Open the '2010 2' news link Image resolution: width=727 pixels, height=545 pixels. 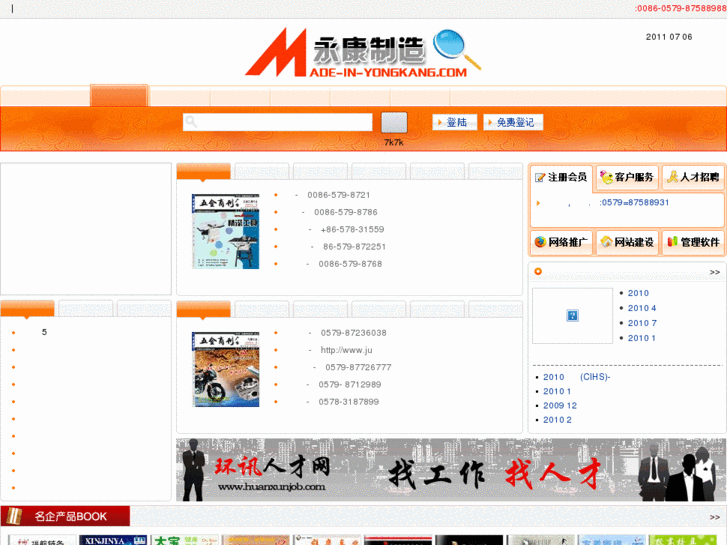point(557,420)
